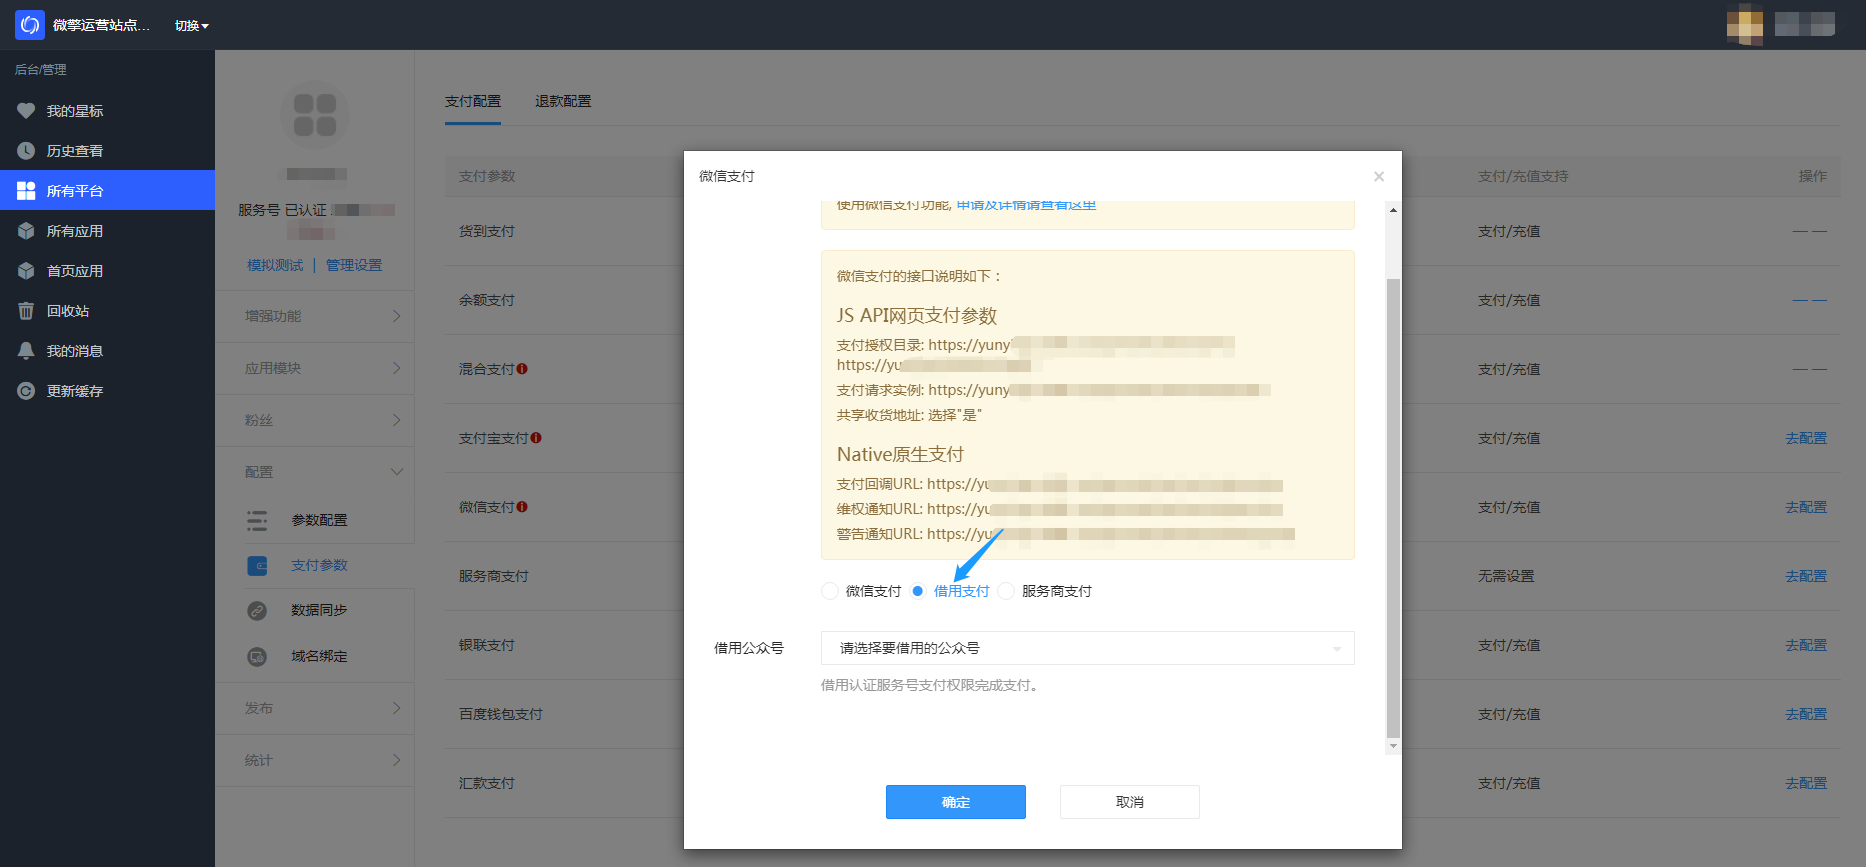Click the wallet icon beside 支付参数
Viewport: 1866px width, 867px height.
pos(257,565)
